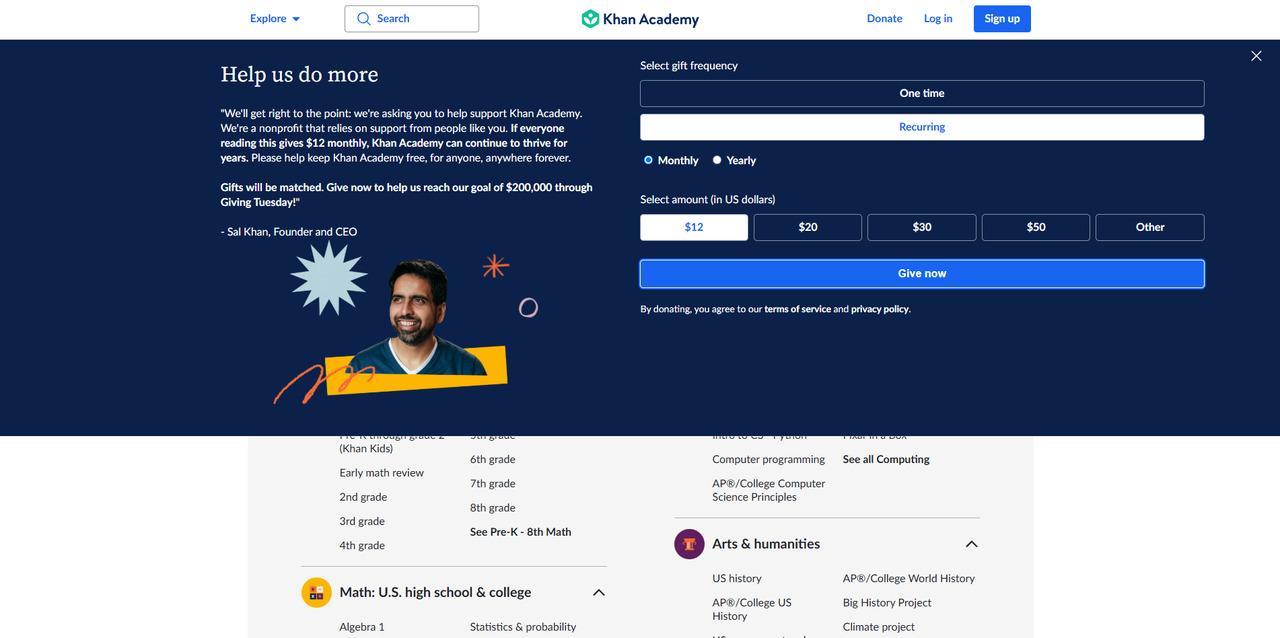Screen dimensions: 1280x638
Task: Click See all Computing link
Action: click(886, 460)
